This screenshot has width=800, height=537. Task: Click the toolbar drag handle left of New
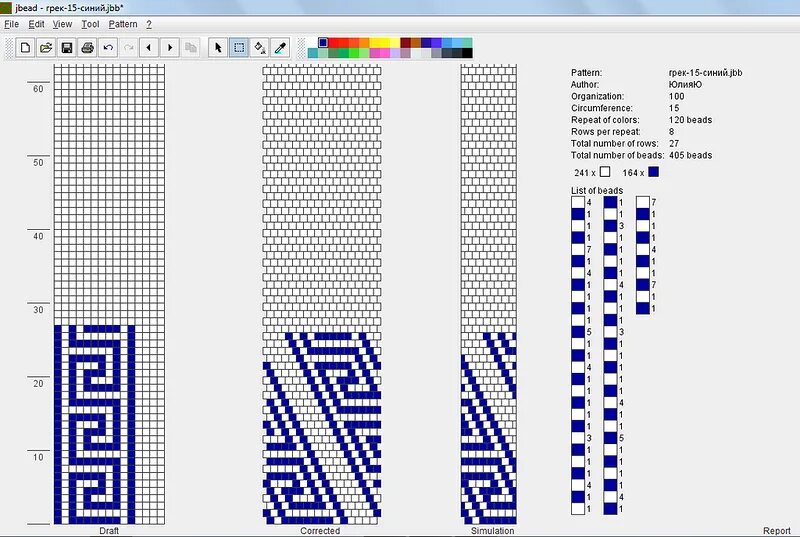point(9,48)
